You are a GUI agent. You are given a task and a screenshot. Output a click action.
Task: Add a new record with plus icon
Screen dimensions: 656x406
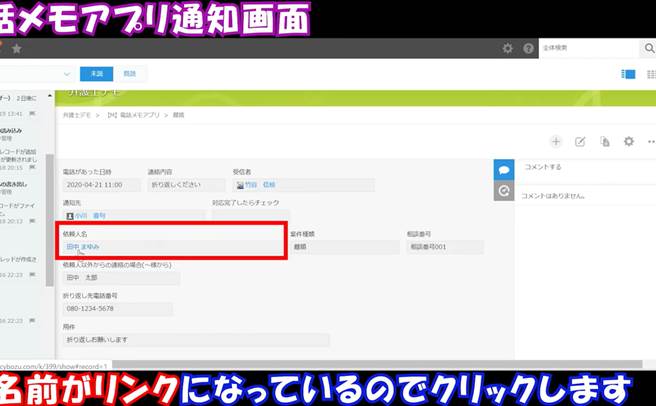pos(556,141)
